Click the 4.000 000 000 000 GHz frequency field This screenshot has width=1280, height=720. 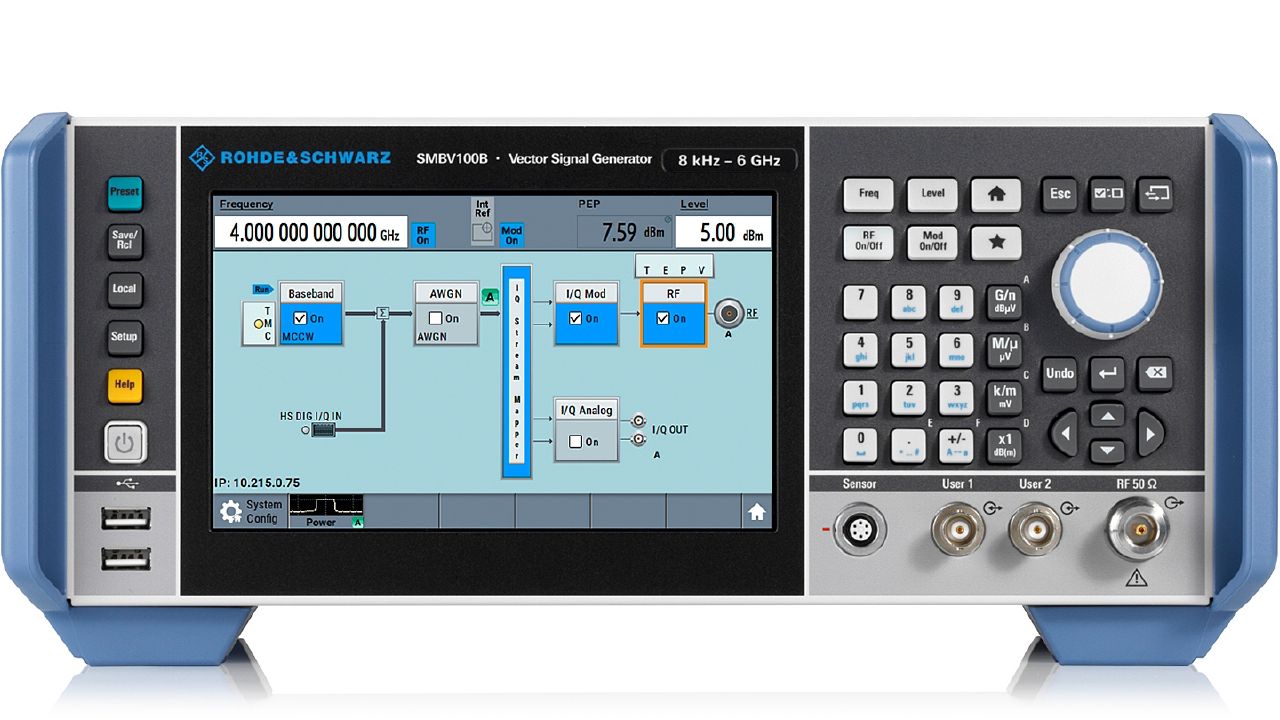coord(313,232)
